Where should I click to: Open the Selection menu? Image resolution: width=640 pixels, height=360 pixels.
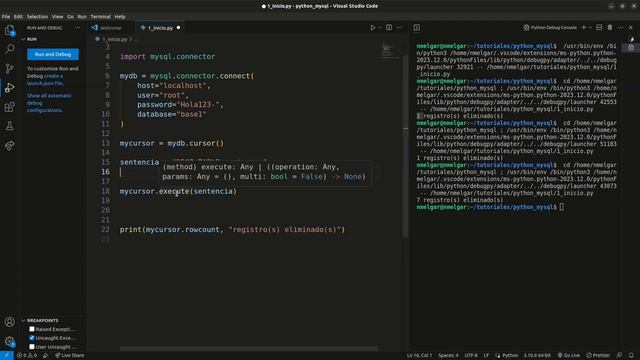37,17
